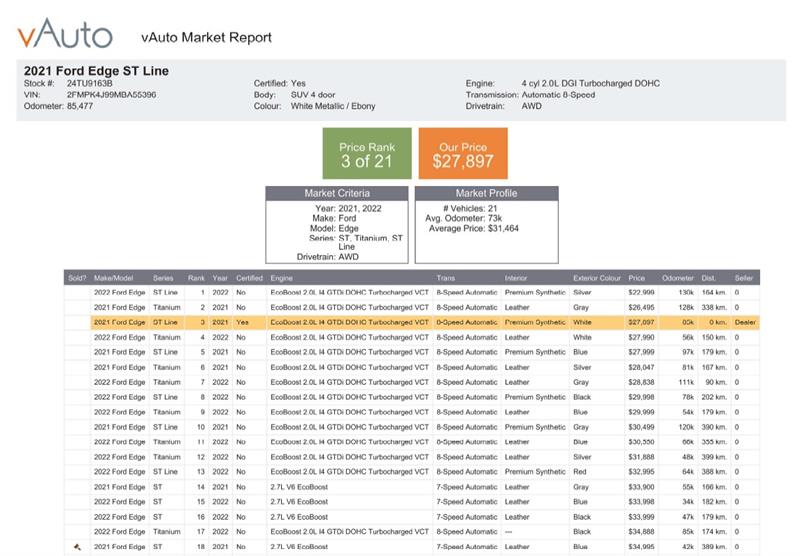Click the $34,888 price cell
This screenshot has width=800, height=556.
coord(641,532)
